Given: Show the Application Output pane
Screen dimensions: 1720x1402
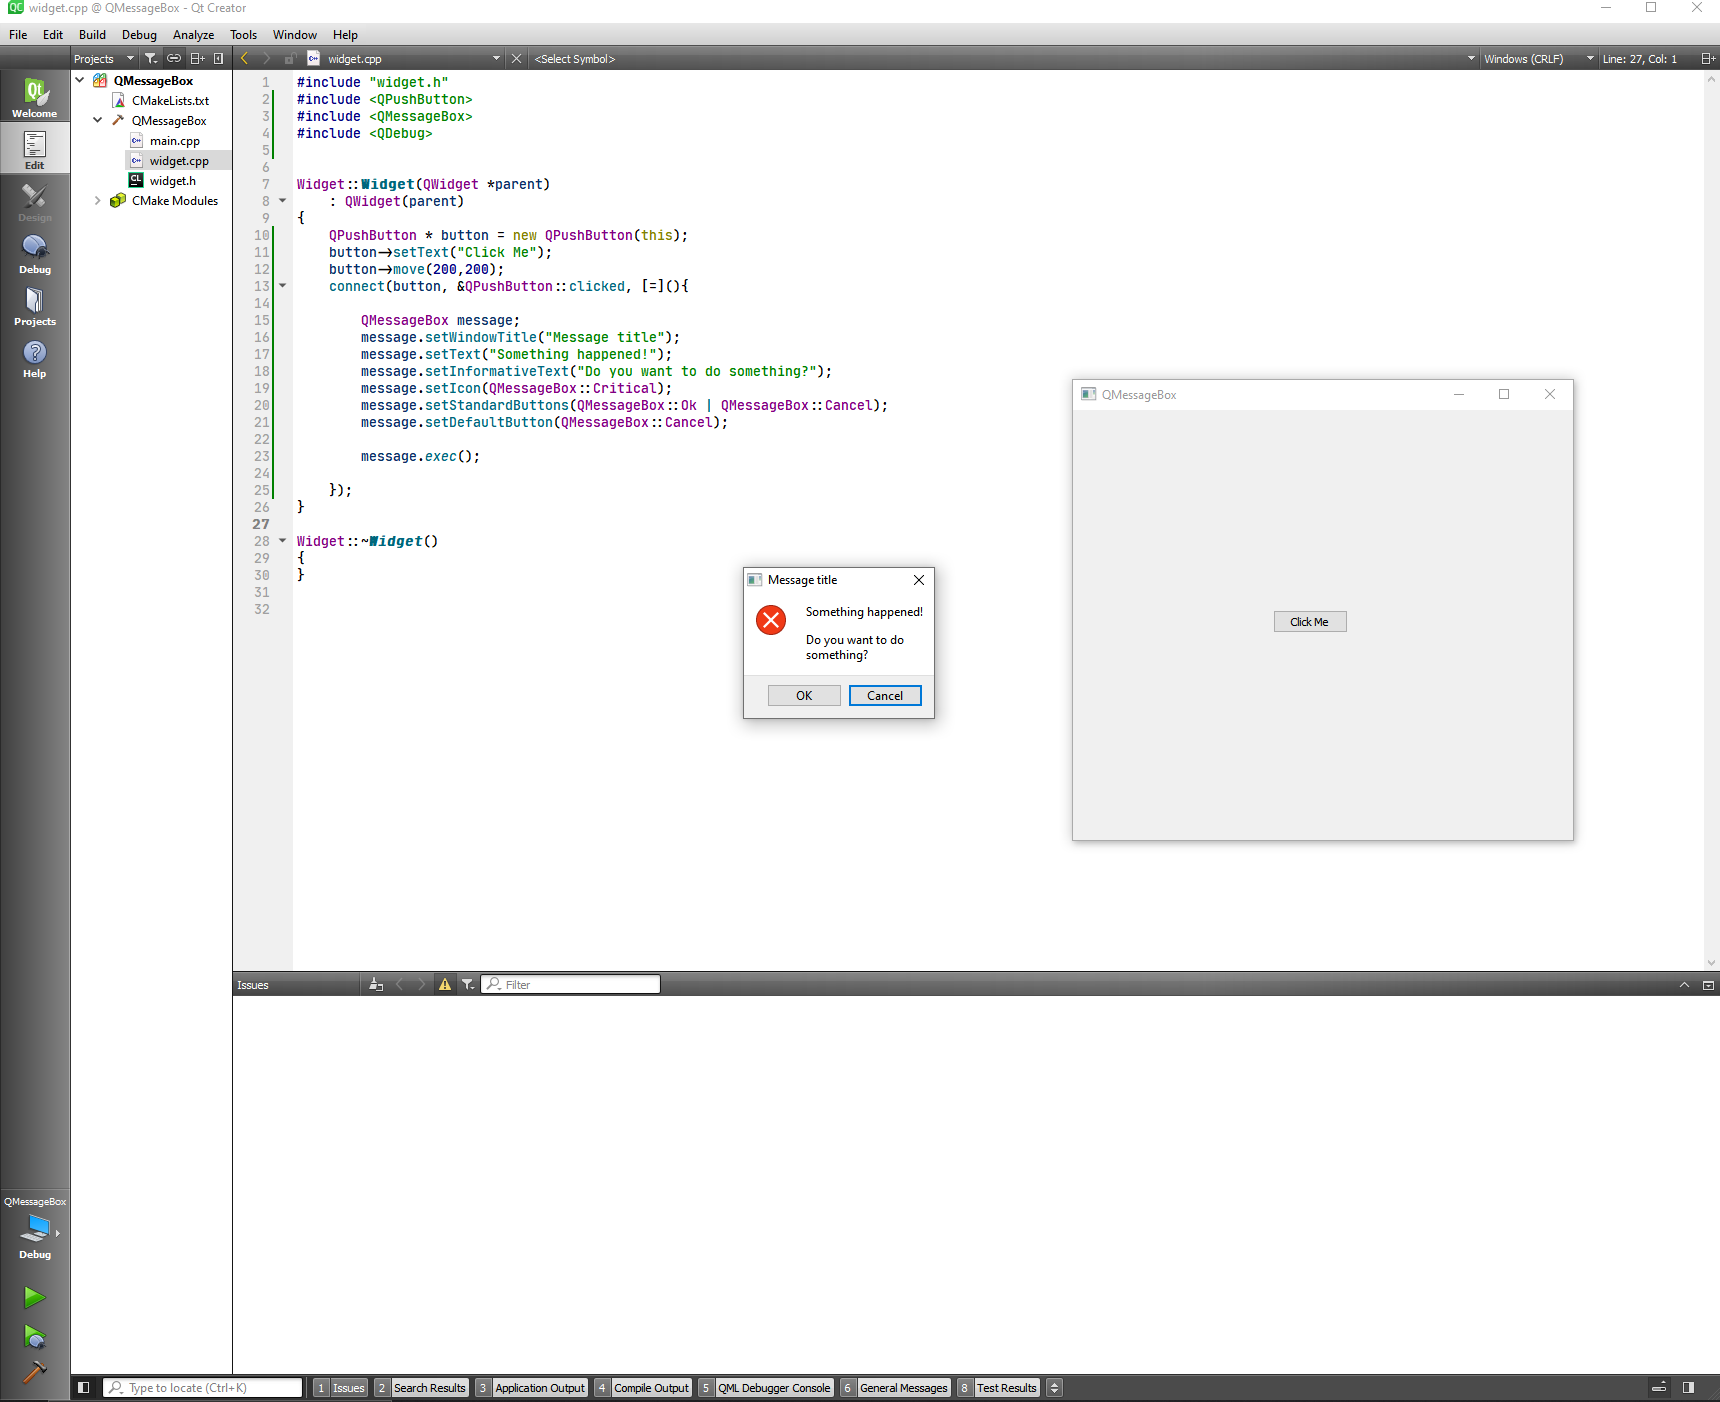Looking at the screenshot, I should [531, 1387].
